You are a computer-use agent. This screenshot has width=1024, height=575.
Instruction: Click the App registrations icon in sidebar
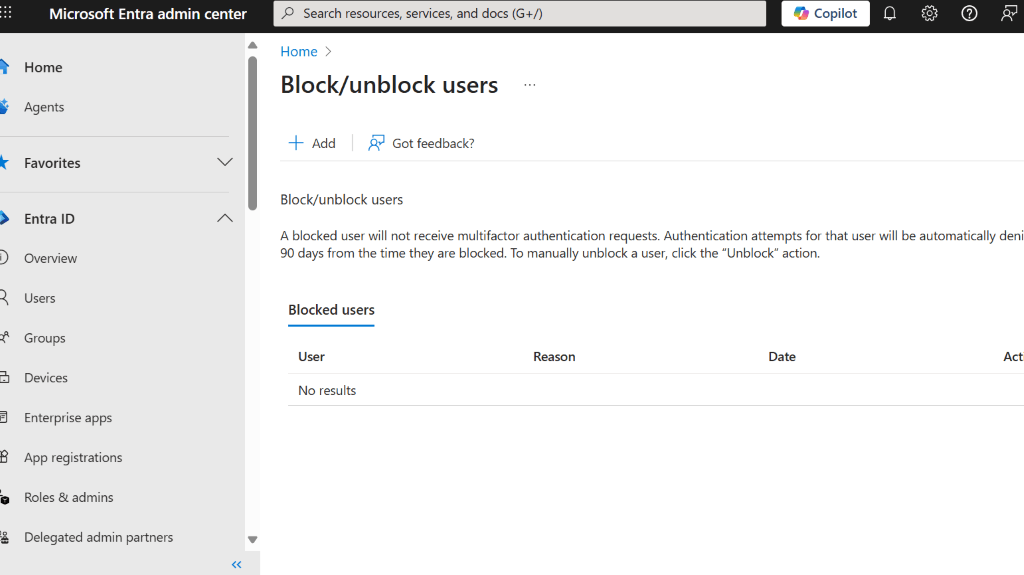(4, 457)
